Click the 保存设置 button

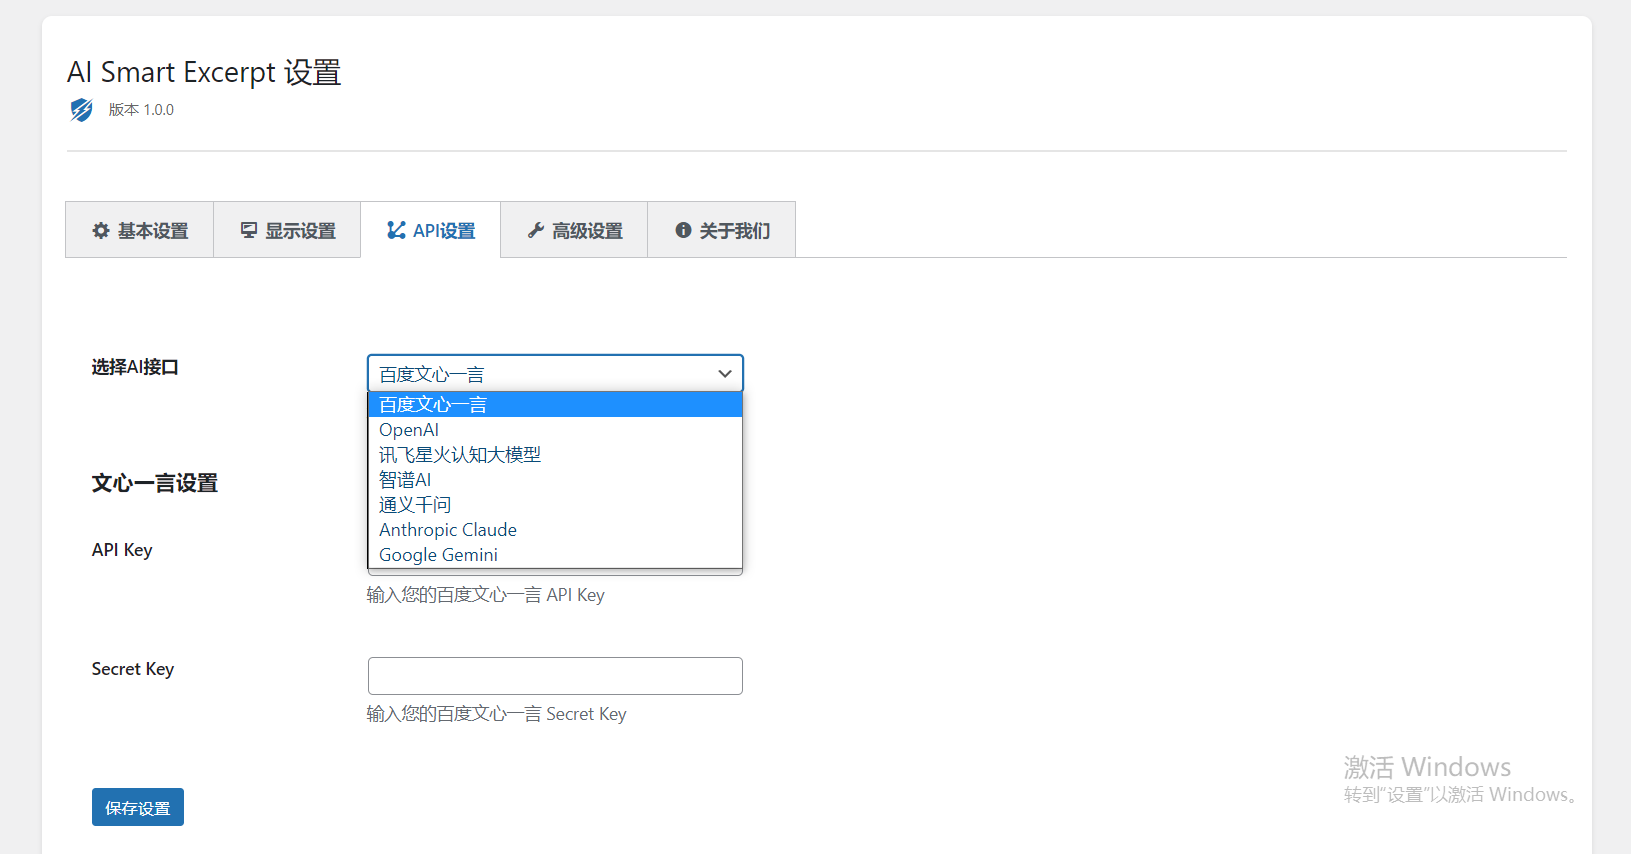tap(138, 807)
